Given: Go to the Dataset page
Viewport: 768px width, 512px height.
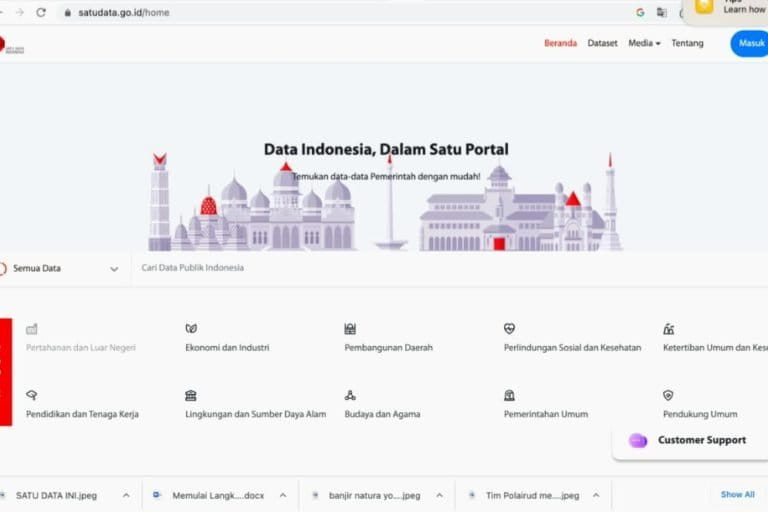Looking at the screenshot, I should pyautogui.click(x=602, y=43).
